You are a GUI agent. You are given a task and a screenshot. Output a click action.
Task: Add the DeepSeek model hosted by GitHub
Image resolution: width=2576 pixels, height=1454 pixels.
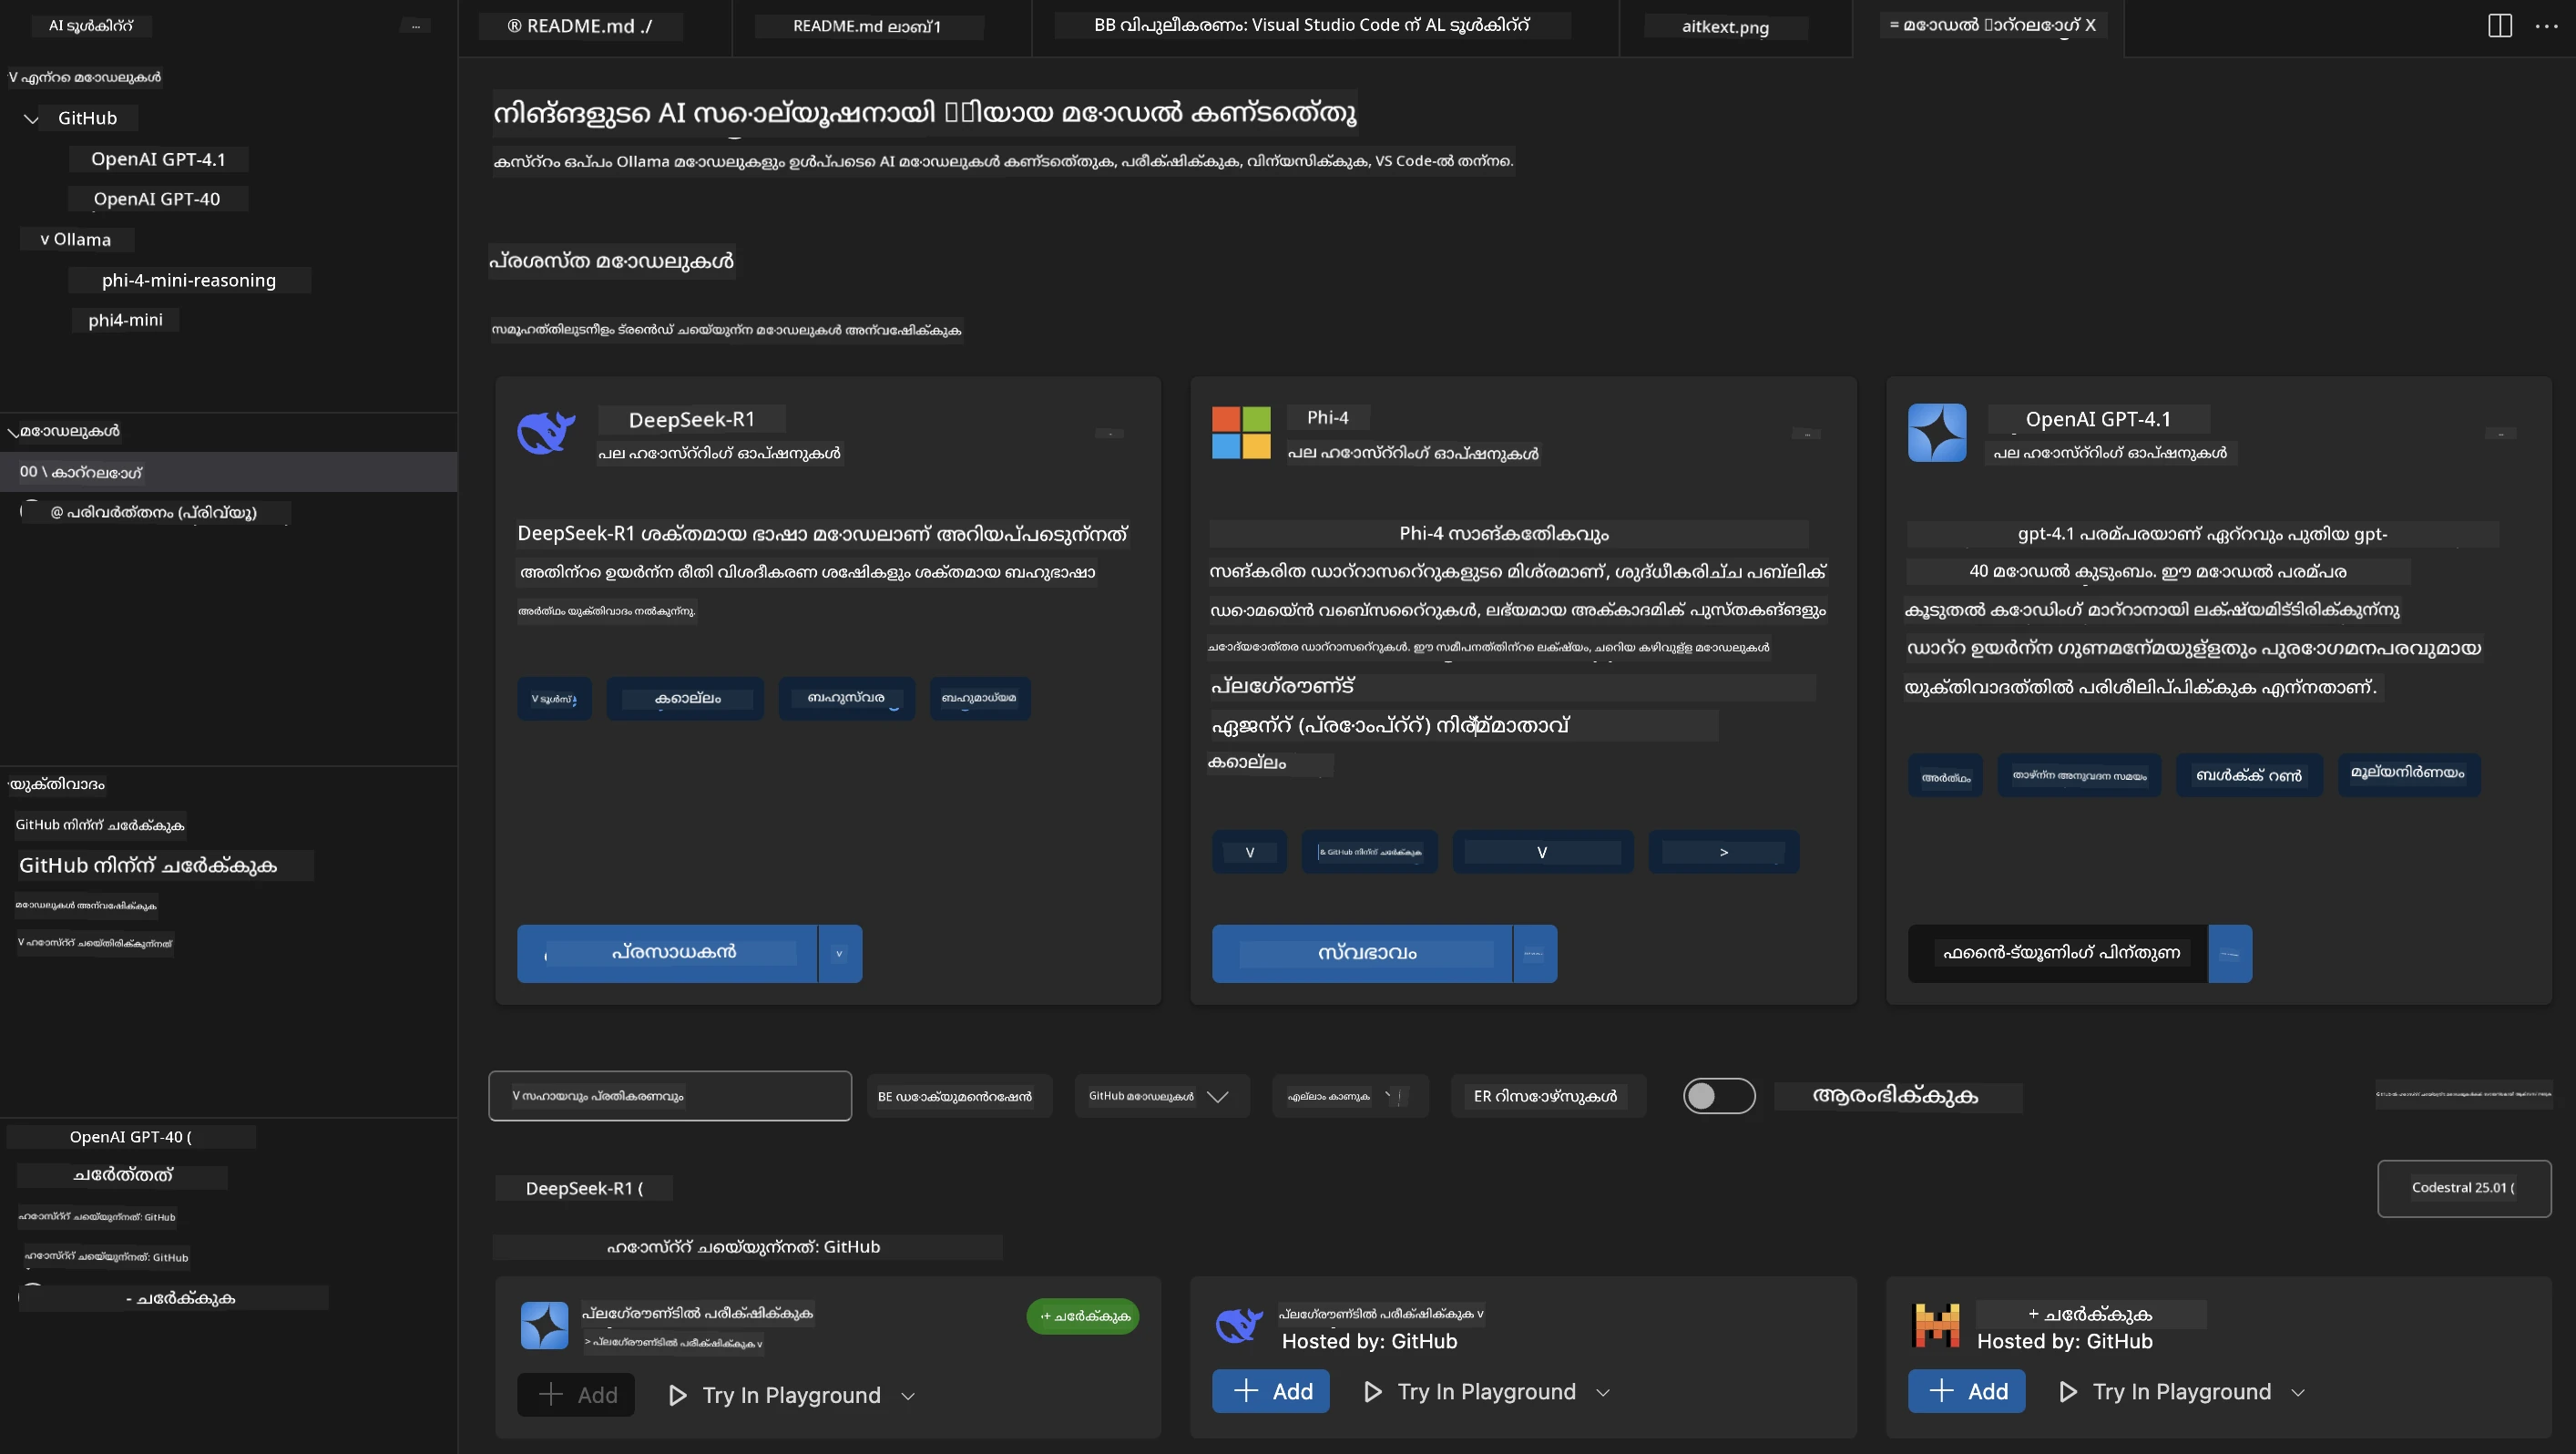coord(1271,1391)
